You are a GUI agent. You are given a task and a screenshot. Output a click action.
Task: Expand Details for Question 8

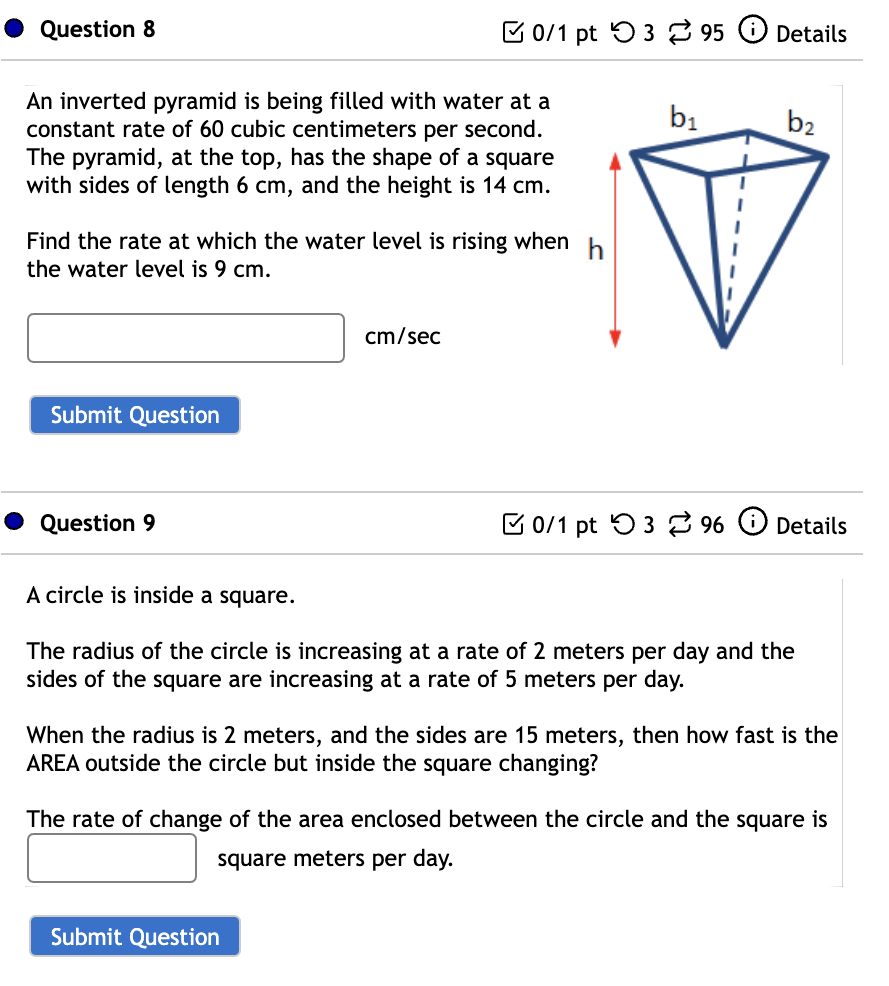click(811, 33)
